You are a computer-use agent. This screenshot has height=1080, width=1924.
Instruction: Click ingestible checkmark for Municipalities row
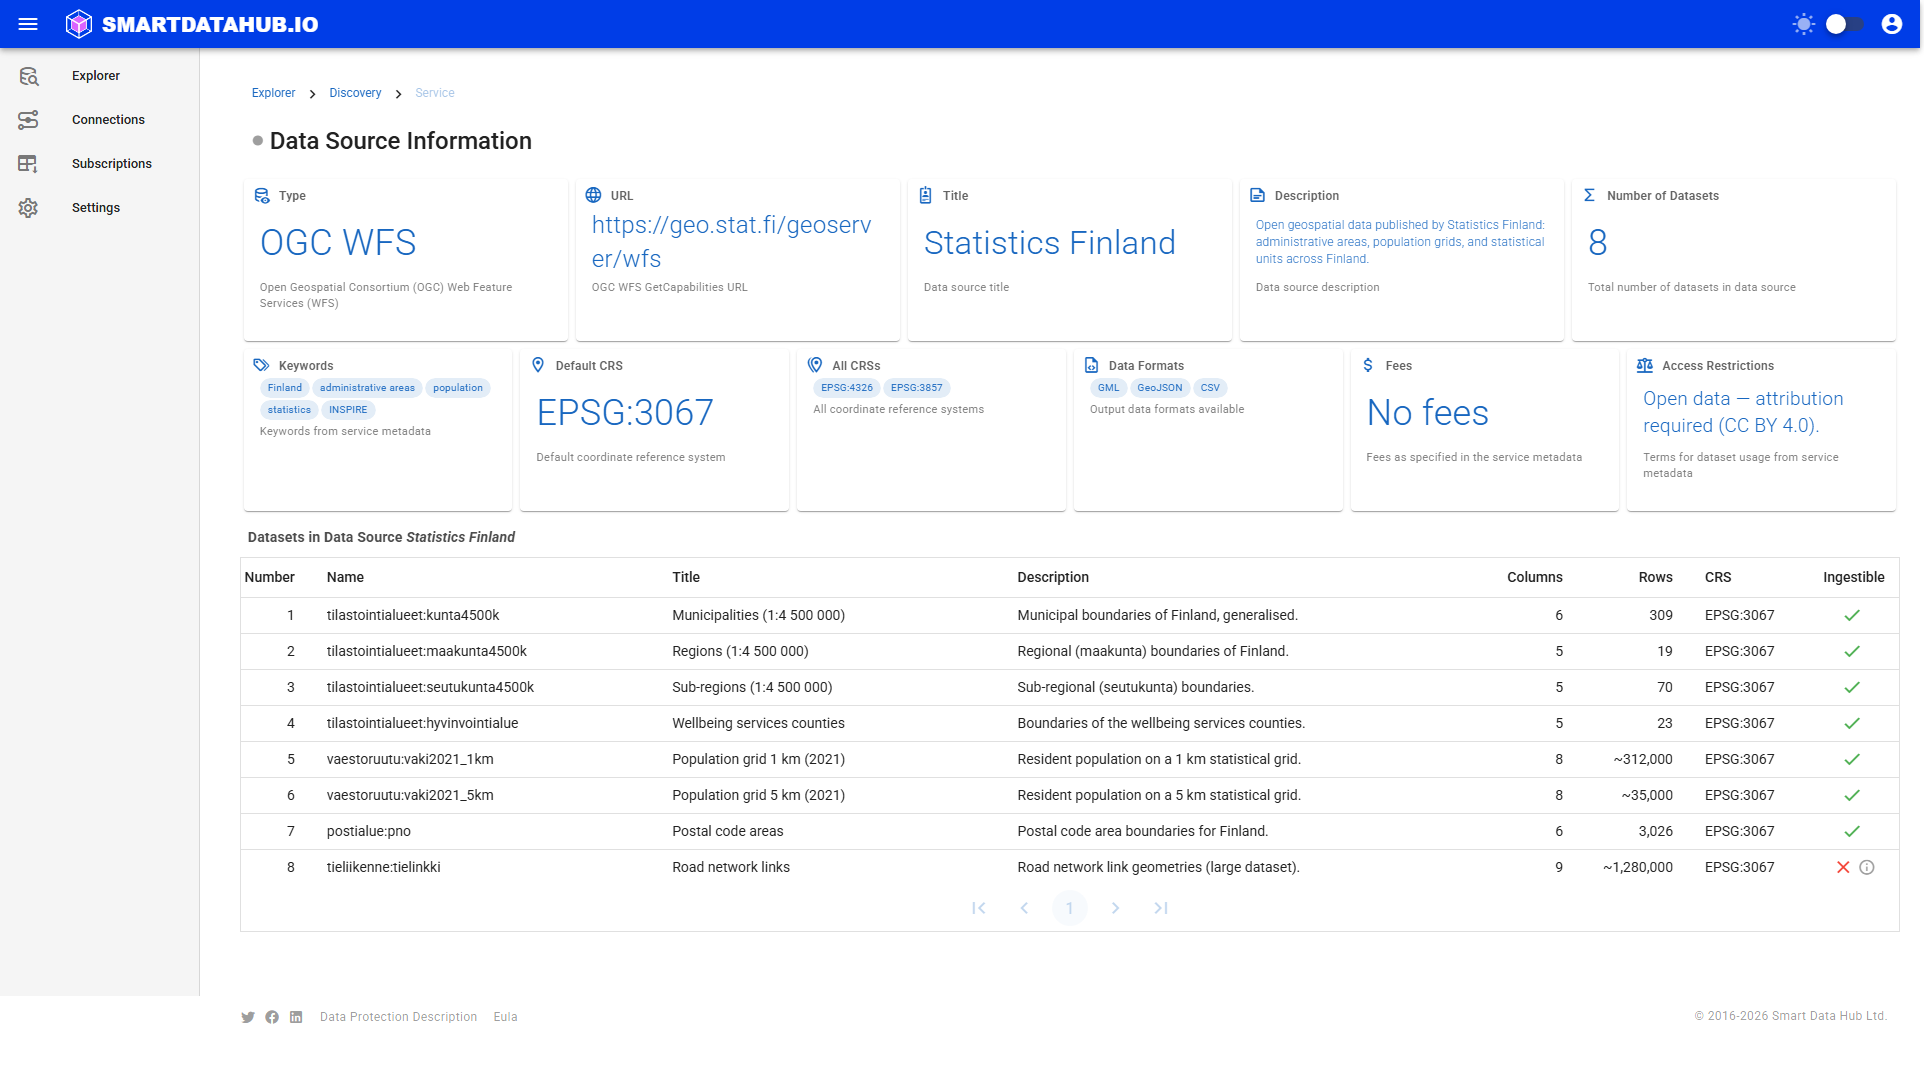tap(1852, 615)
